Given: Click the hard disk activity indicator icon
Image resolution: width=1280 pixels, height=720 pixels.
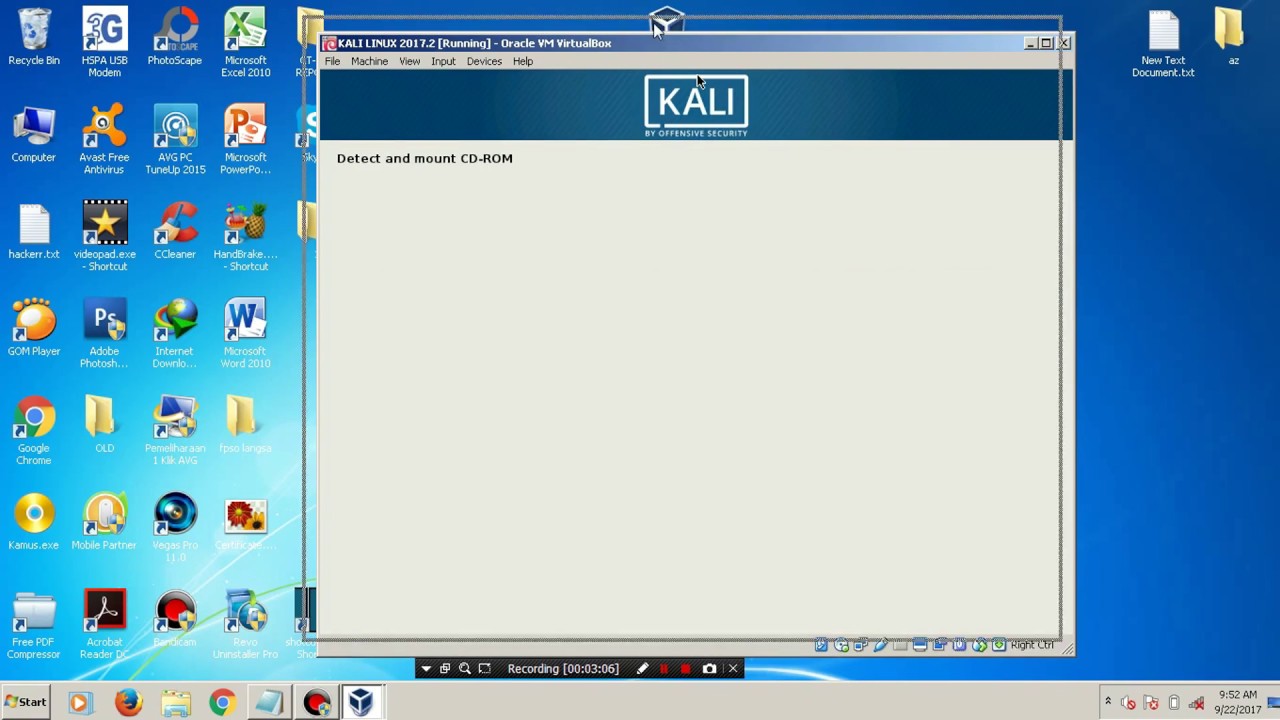Looking at the screenshot, I should pyautogui.click(x=822, y=645).
